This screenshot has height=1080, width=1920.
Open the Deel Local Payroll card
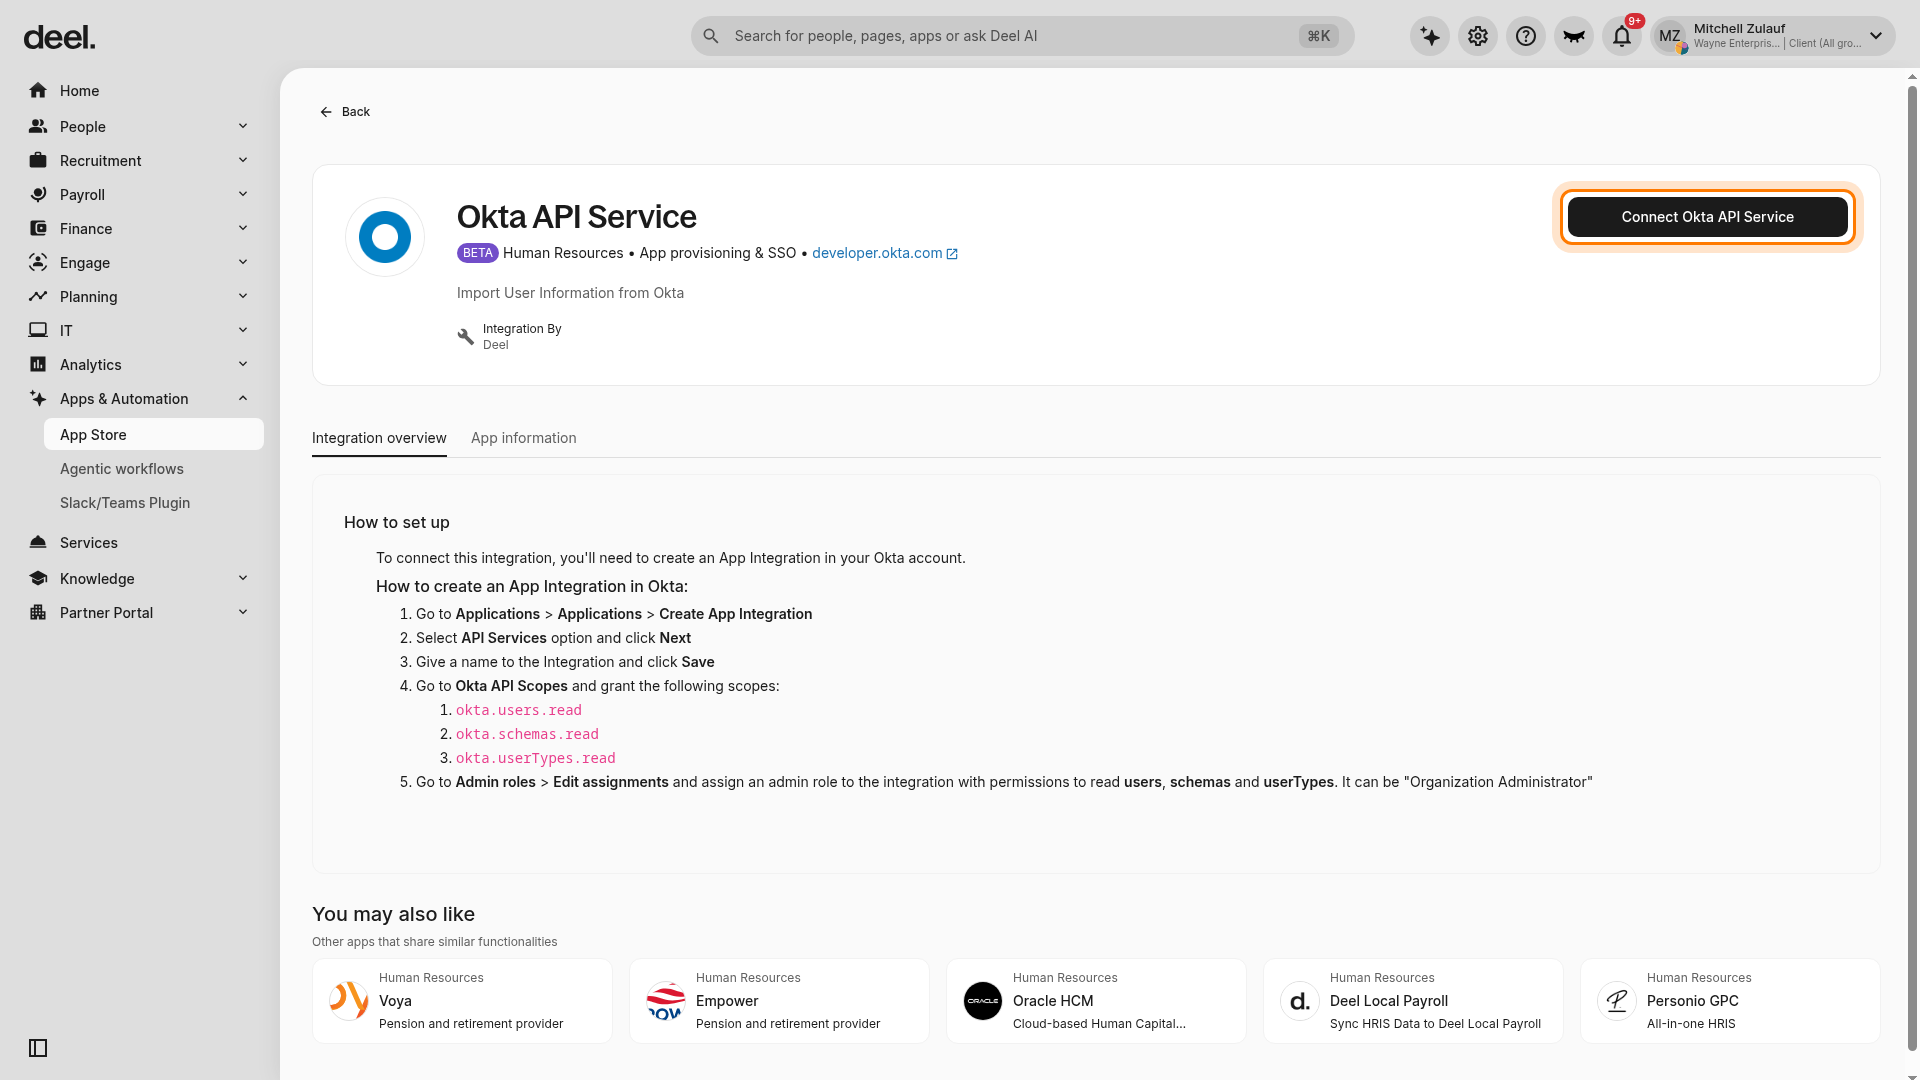pos(1413,1001)
